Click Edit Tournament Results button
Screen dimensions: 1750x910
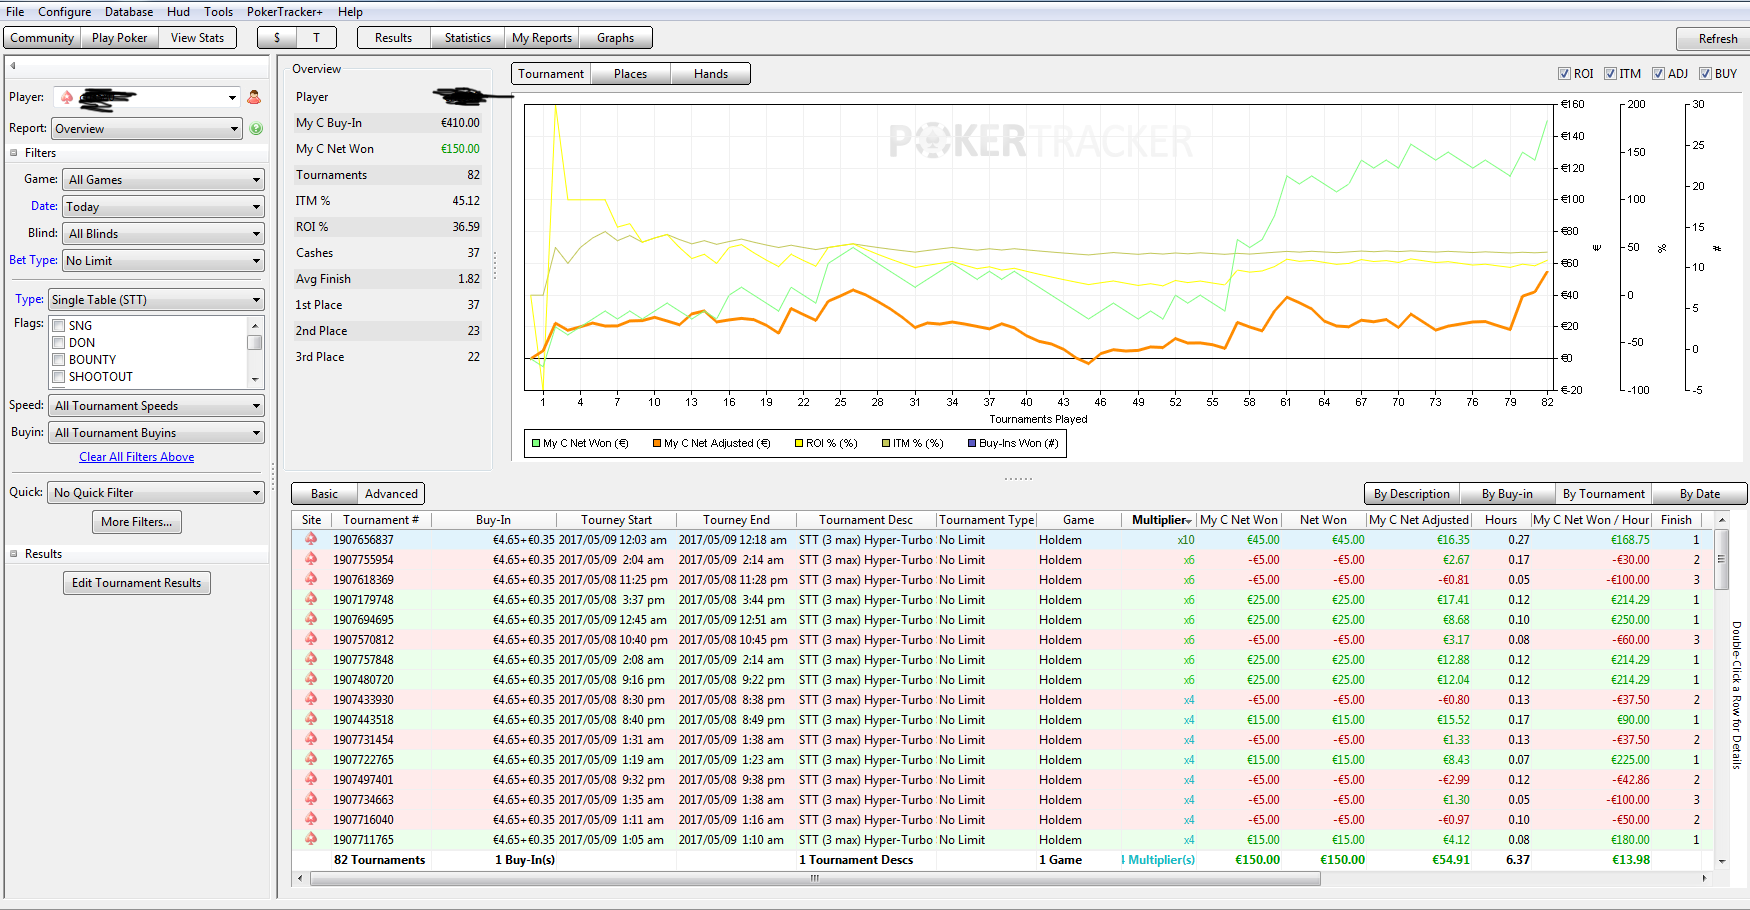tap(137, 583)
